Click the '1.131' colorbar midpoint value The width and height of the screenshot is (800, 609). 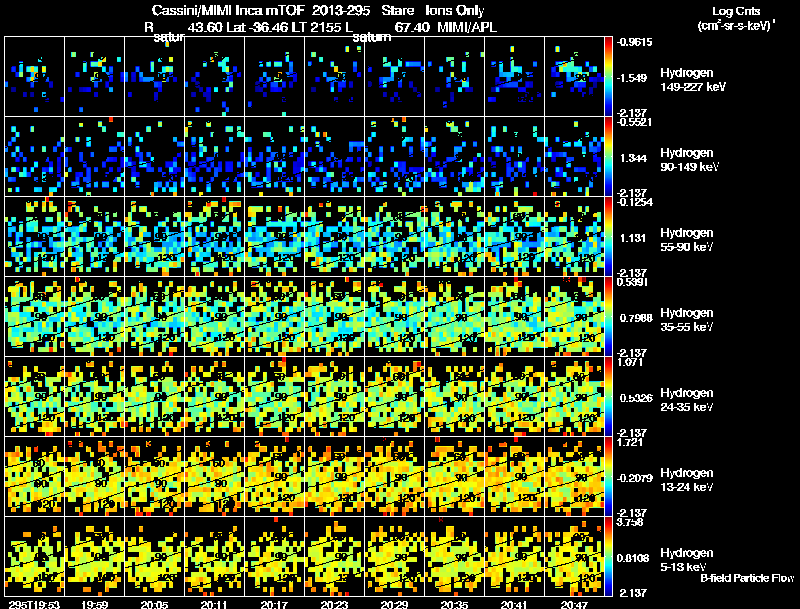click(x=633, y=238)
